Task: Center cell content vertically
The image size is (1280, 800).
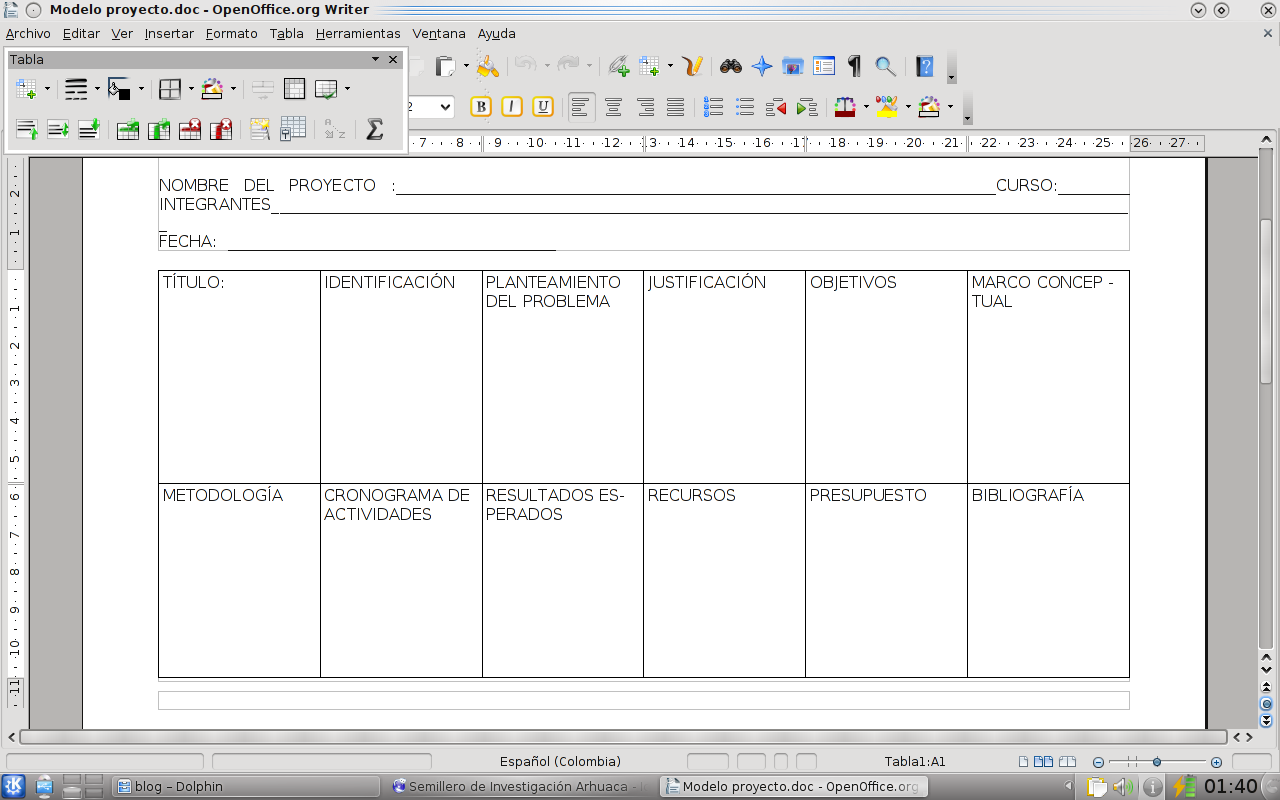Action: [x=58, y=129]
